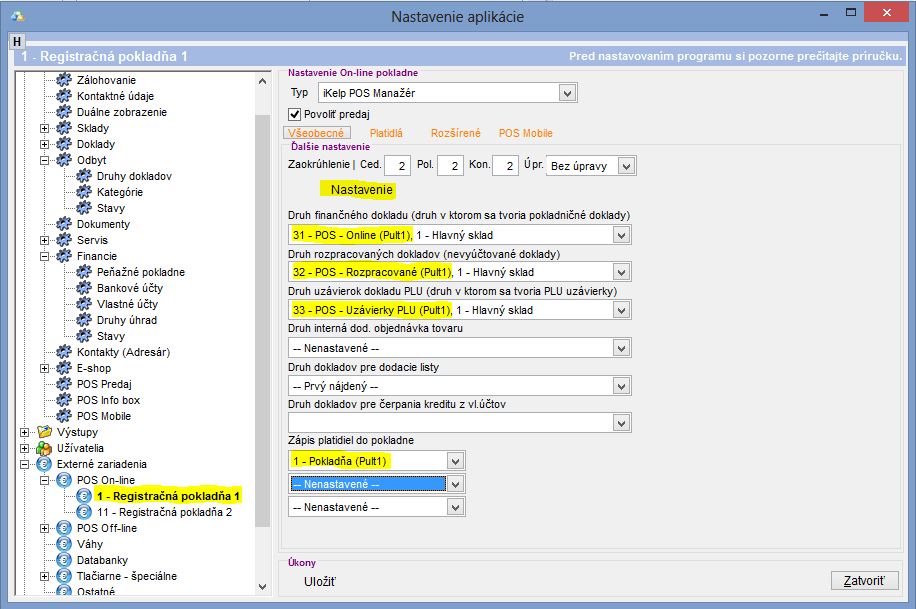Screen dimensions: 916x609
Task: Open the Druh finančného dokladu dropdown
Action: [x=621, y=234]
